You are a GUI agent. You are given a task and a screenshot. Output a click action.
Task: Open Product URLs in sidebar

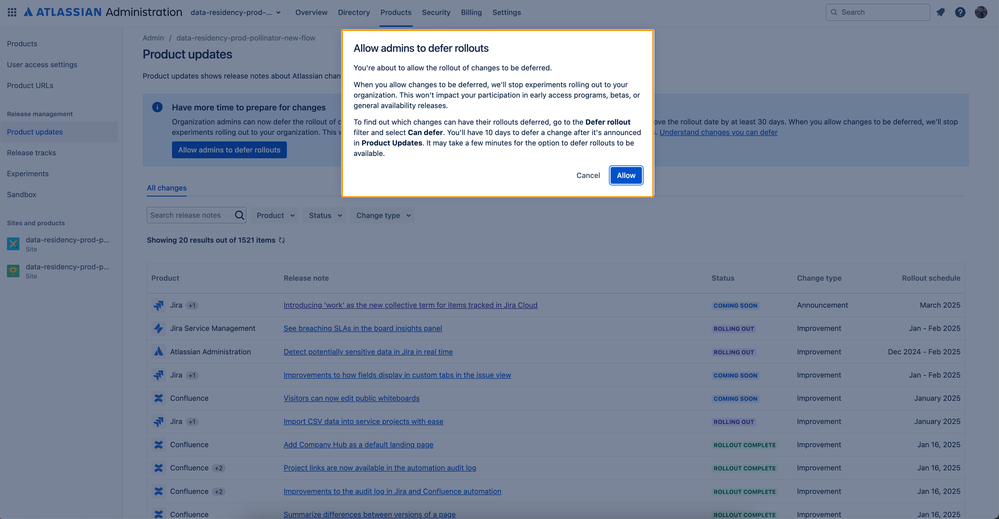pos(30,85)
